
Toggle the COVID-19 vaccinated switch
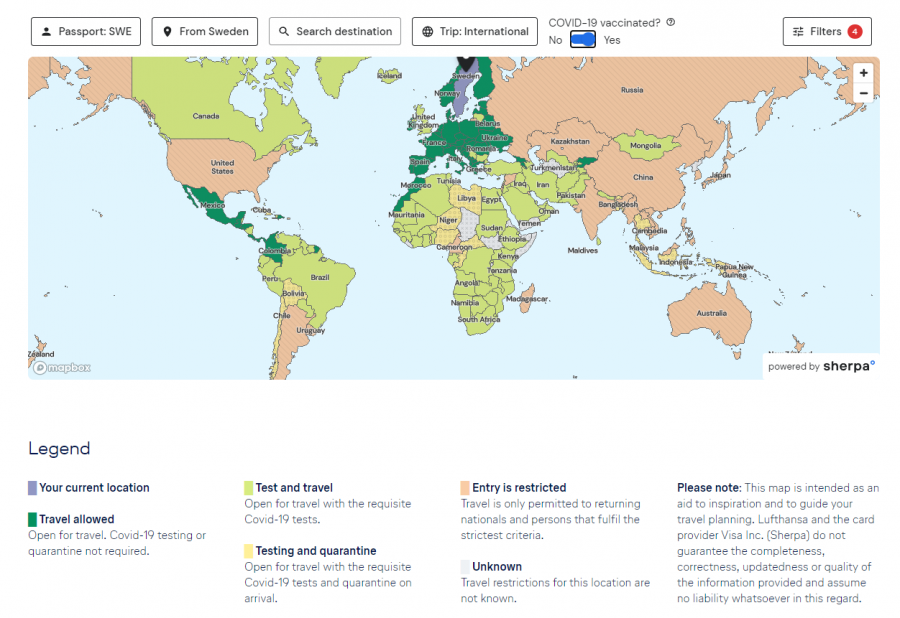(583, 40)
